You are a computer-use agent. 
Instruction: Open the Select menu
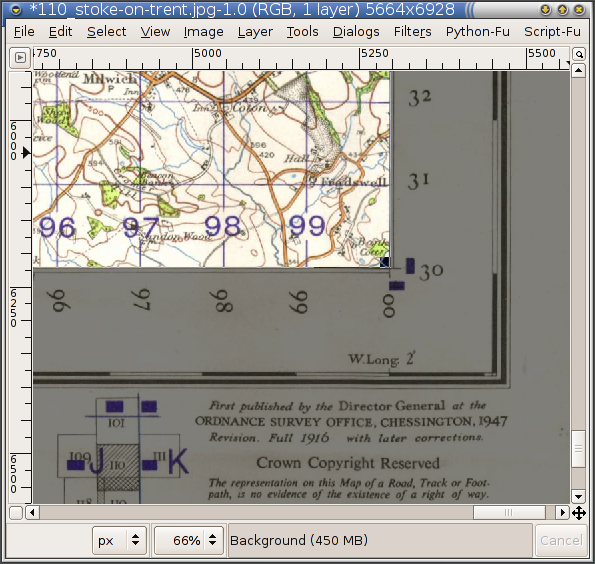(x=107, y=32)
